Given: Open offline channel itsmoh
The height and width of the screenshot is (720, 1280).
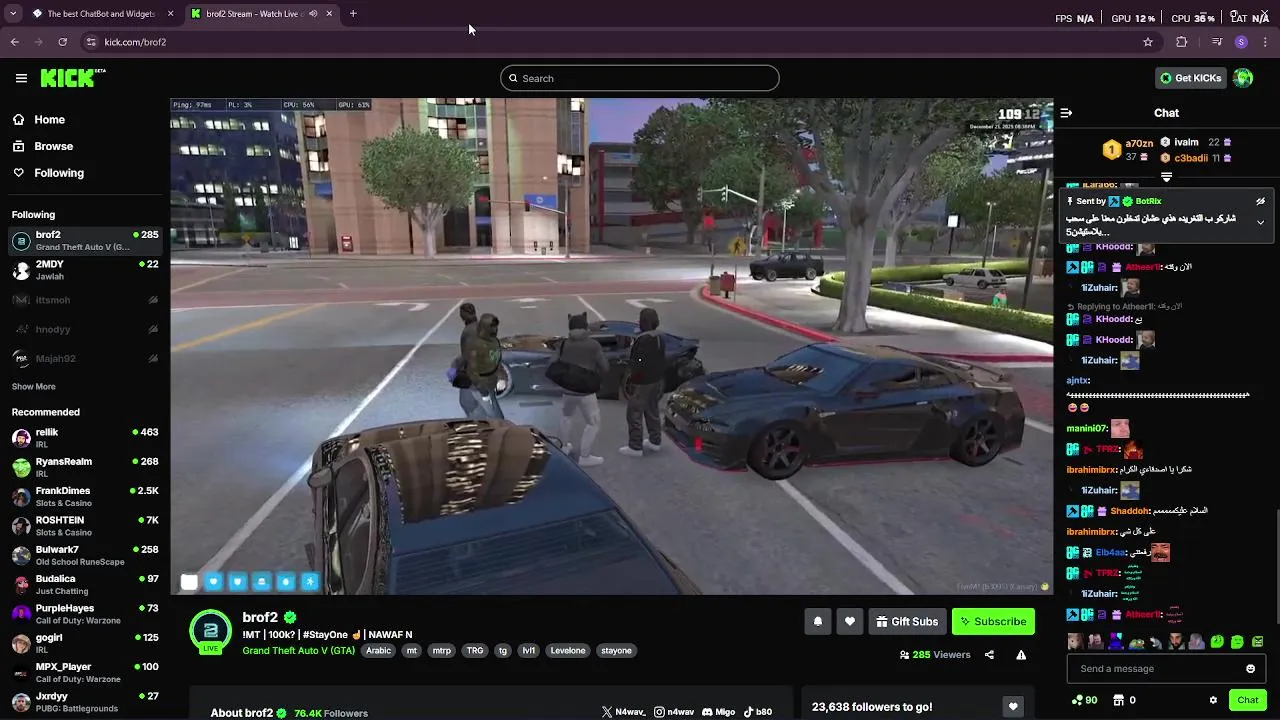Looking at the screenshot, I should point(85,300).
